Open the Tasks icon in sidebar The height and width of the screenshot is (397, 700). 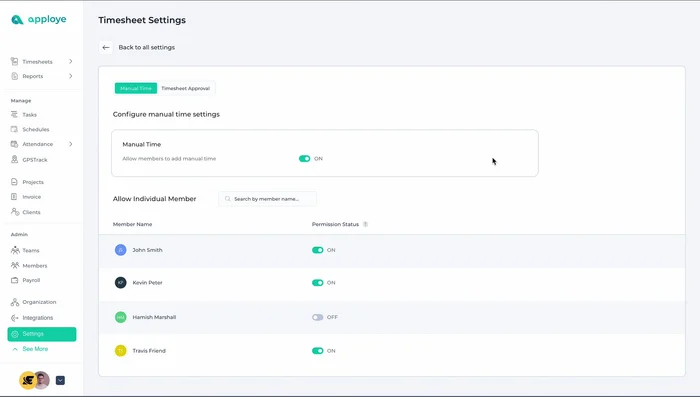14,114
